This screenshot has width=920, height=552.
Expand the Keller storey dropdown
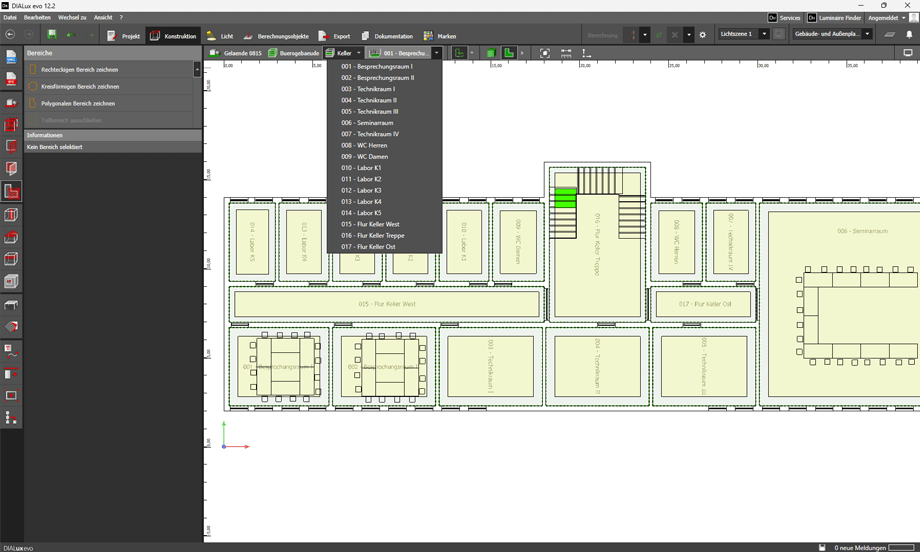point(358,53)
